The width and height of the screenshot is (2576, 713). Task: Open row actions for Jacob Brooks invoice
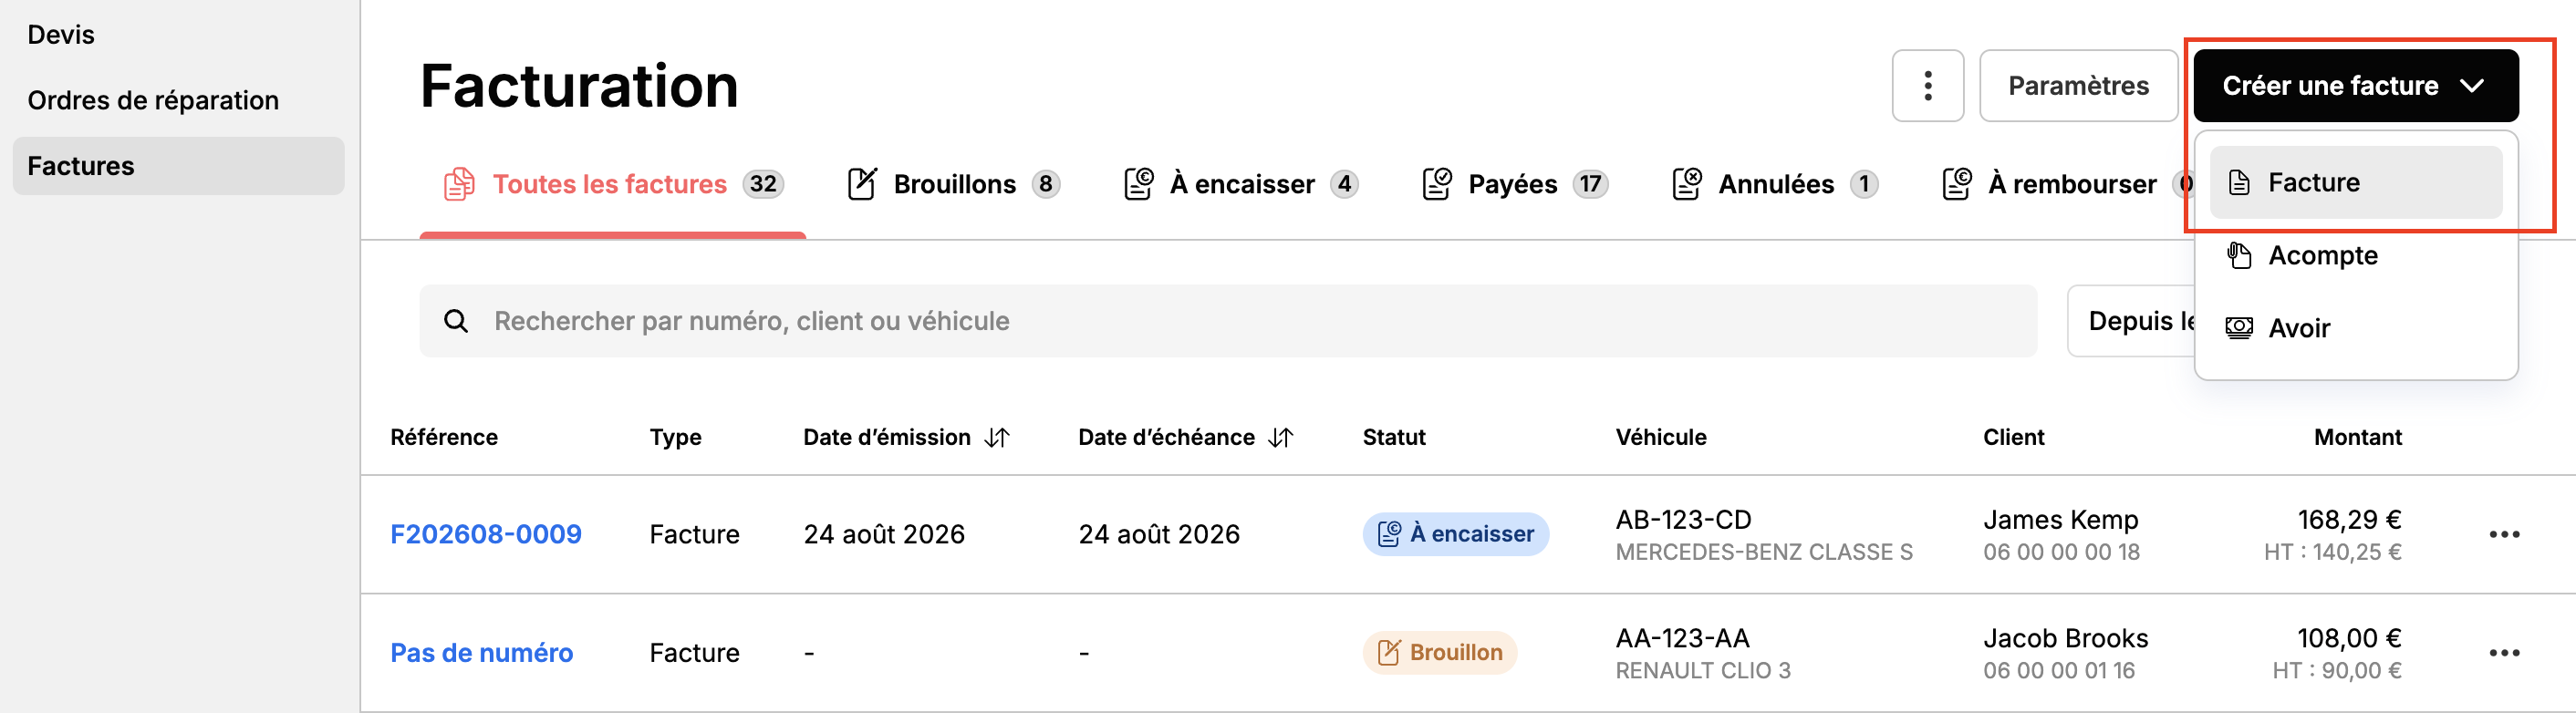(2504, 653)
